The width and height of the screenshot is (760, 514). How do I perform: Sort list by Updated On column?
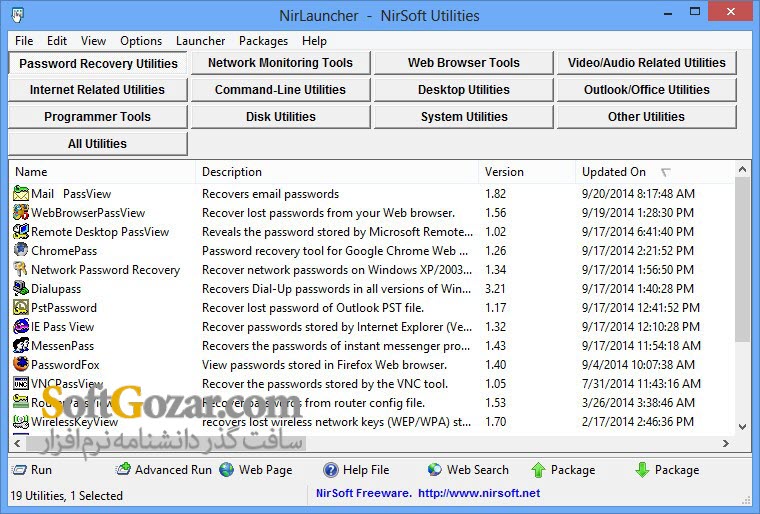[654, 172]
